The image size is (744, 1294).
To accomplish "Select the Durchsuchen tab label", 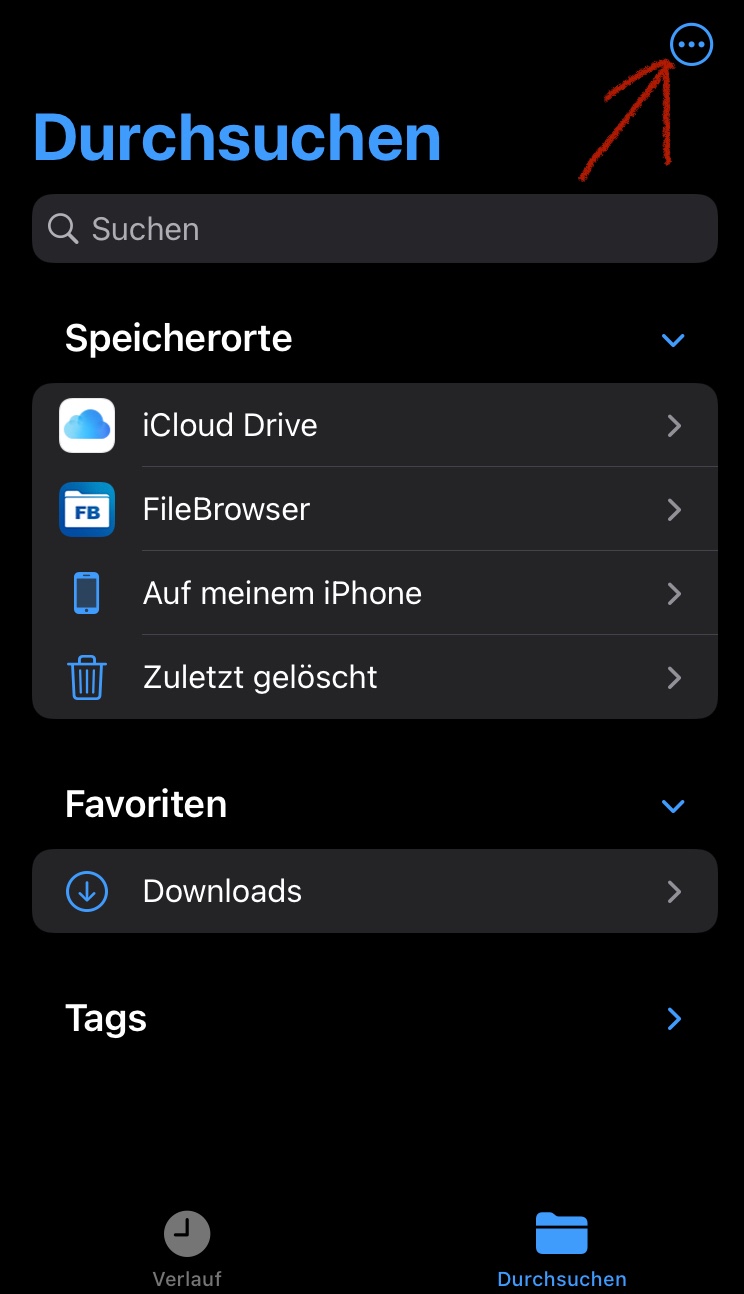I will [x=562, y=1279].
